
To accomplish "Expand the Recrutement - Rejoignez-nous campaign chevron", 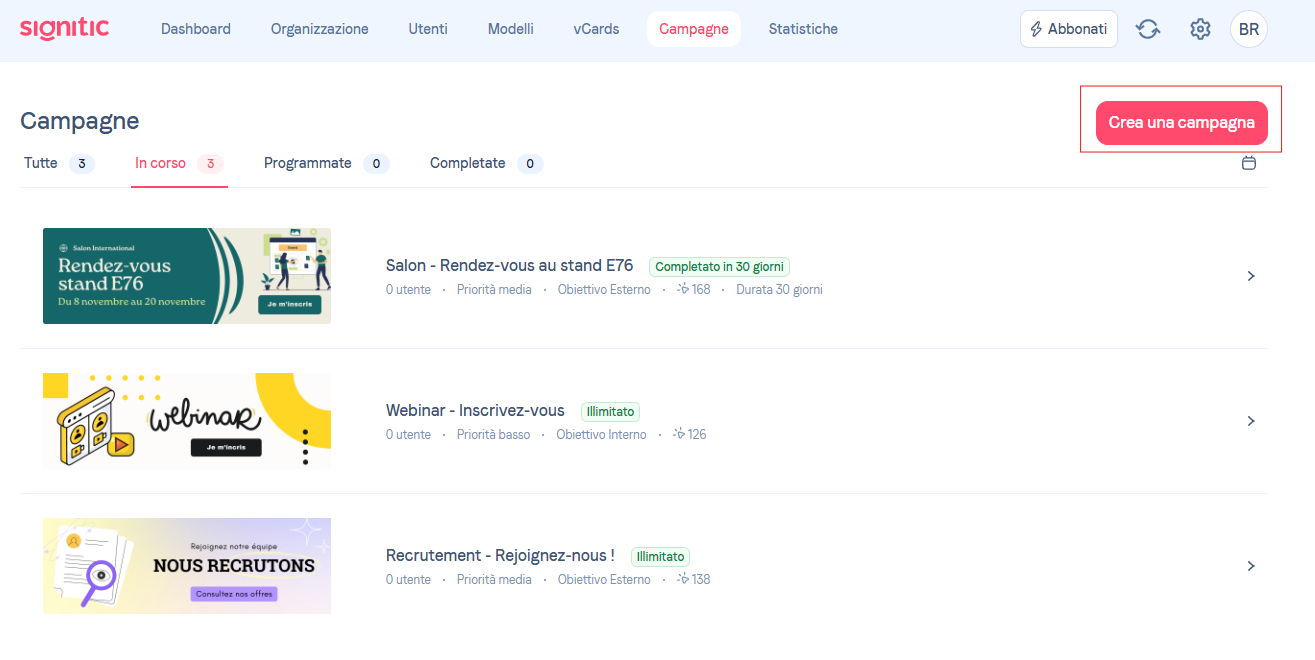I will coord(1251,566).
